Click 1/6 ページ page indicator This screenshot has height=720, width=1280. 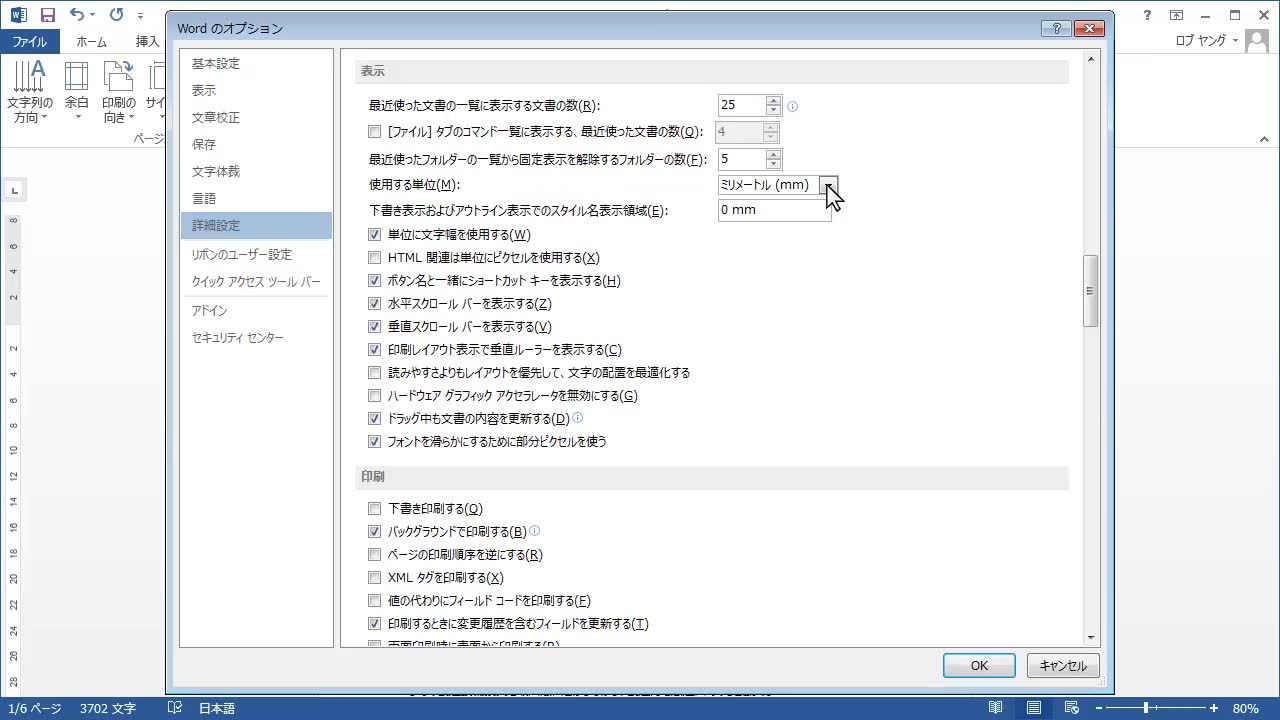(x=35, y=708)
